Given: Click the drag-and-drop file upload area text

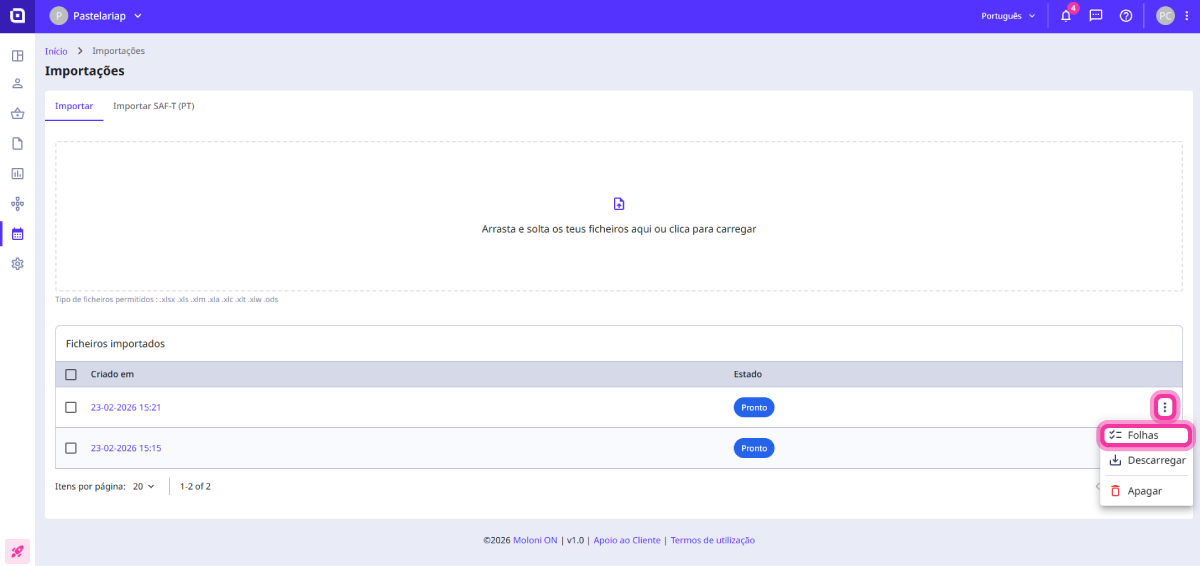Looking at the screenshot, I should 619,229.
